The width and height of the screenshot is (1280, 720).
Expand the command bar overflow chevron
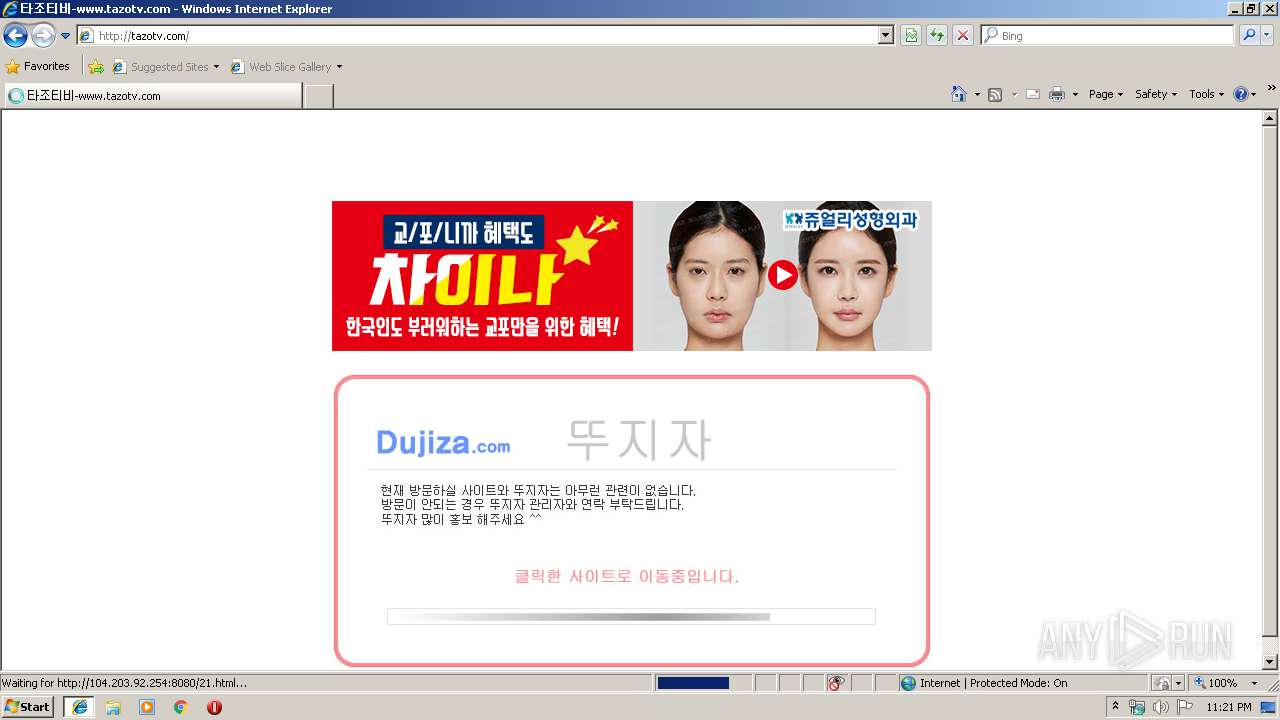1271,88
